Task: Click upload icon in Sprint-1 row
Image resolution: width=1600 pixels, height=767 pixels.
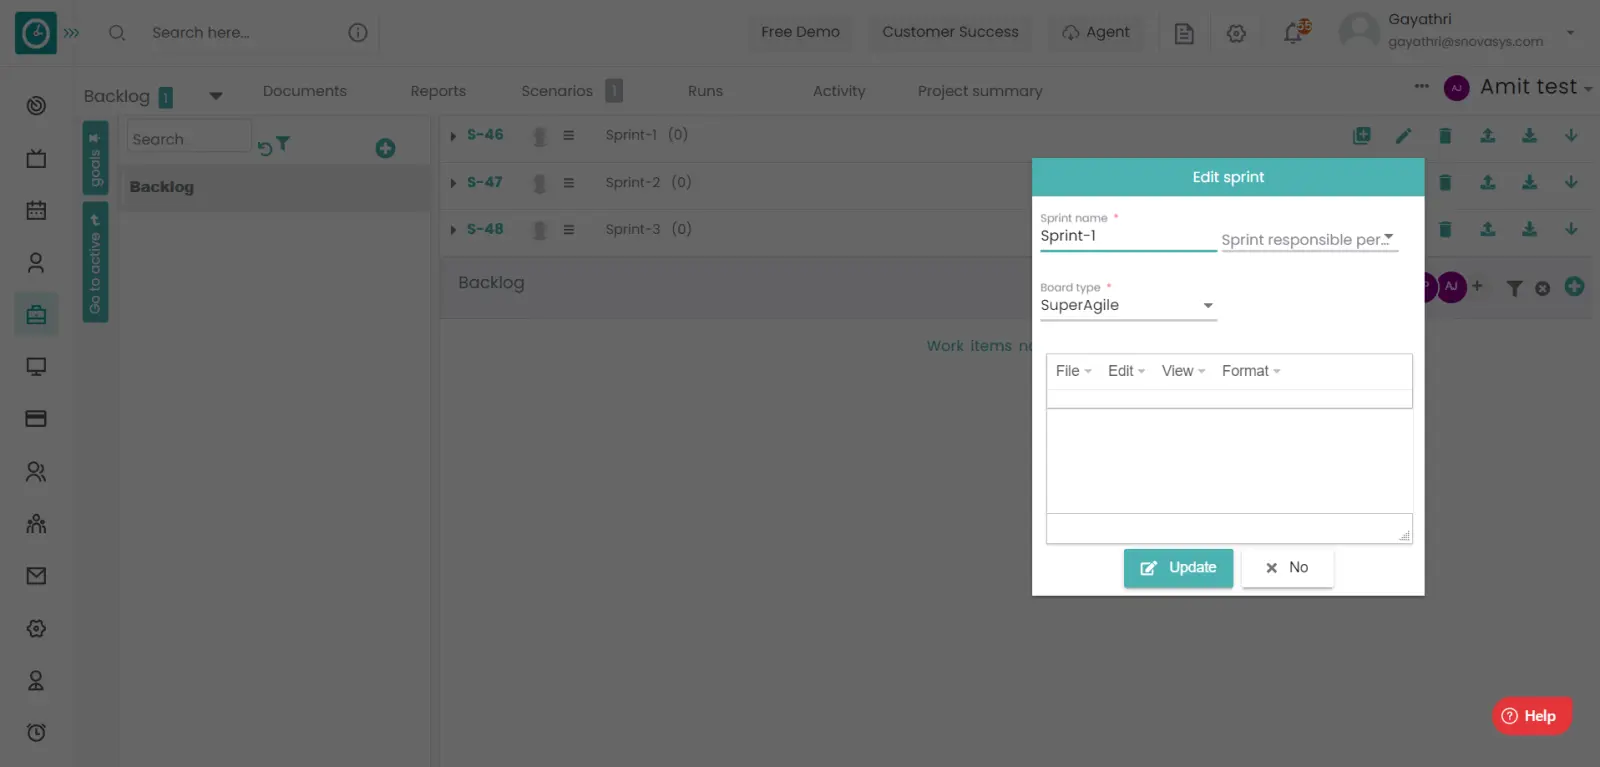Action: (x=1488, y=136)
